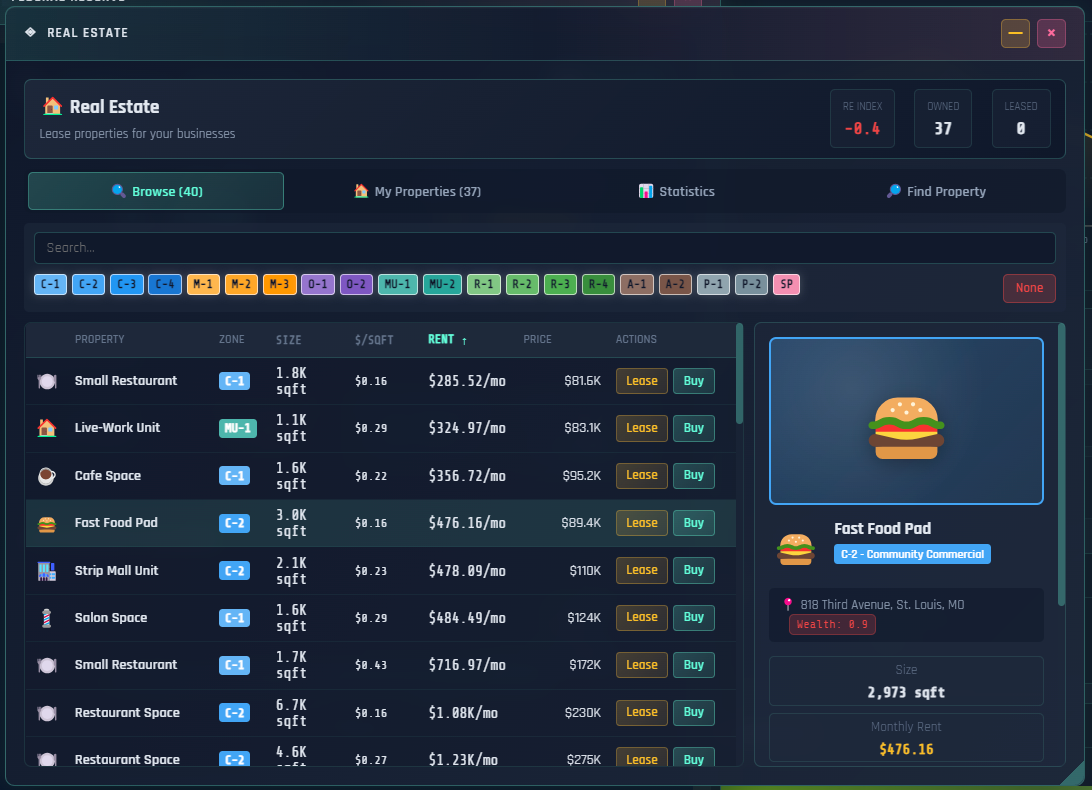Click the Cafe Space coffee cup icon

coord(46,476)
